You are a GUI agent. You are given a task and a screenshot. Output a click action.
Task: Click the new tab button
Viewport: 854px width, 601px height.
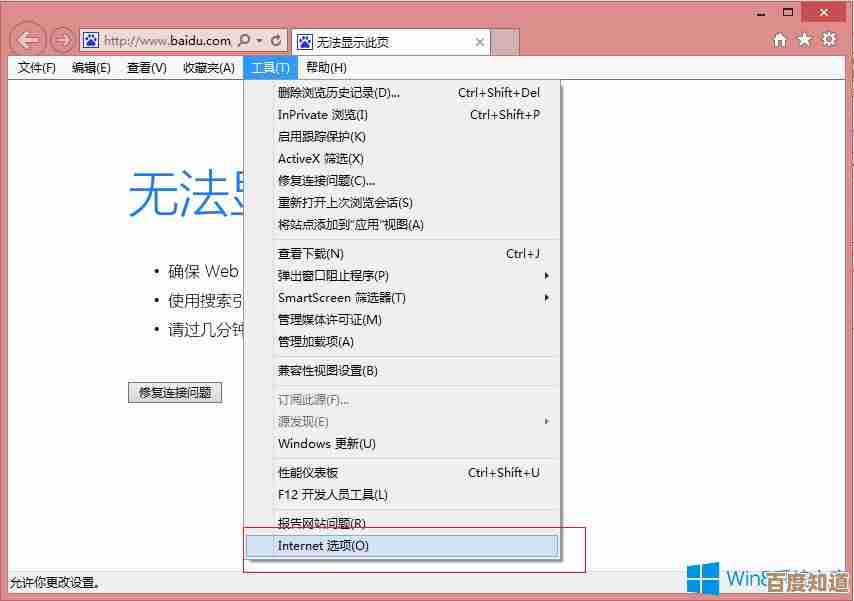point(505,42)
